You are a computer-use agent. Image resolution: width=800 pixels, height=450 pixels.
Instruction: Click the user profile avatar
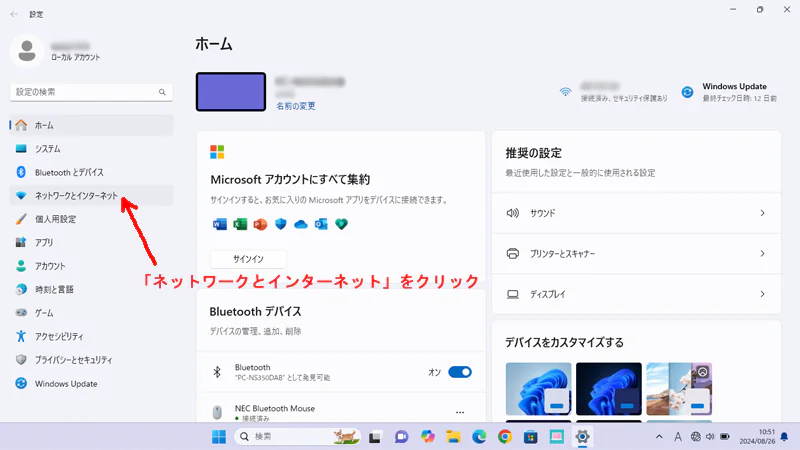point(27,51)
